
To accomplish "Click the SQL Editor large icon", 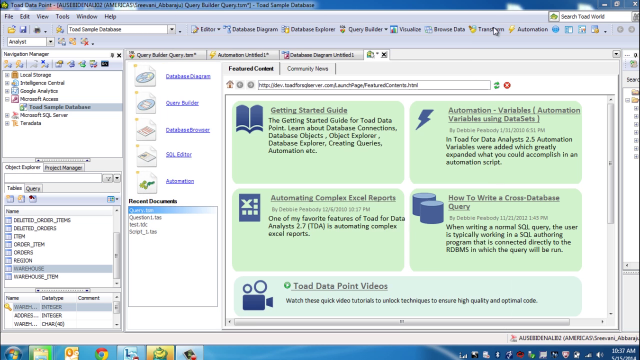I will point(147,155).
